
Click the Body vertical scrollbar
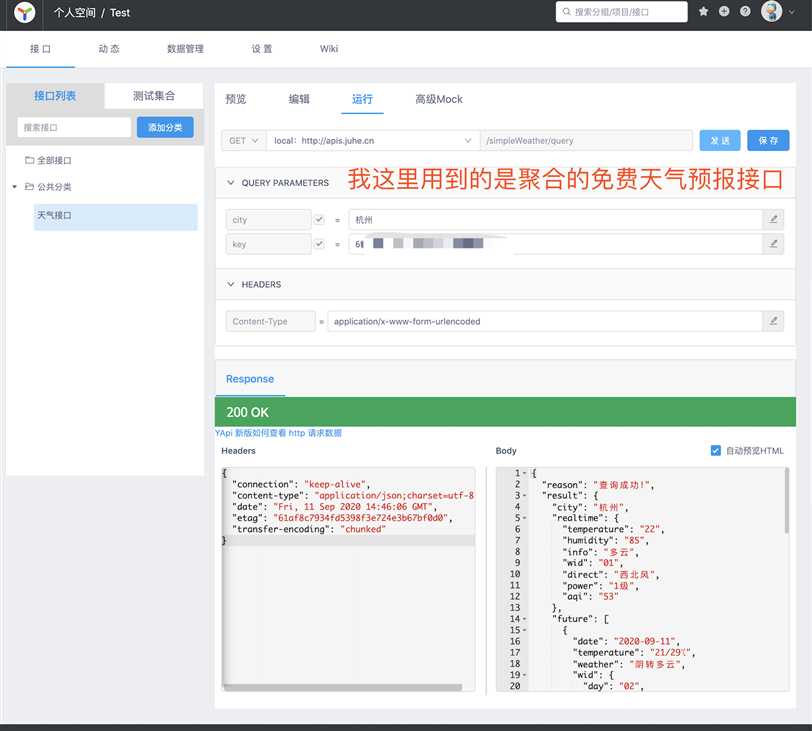pyautogui.click(x=787, y=501)
